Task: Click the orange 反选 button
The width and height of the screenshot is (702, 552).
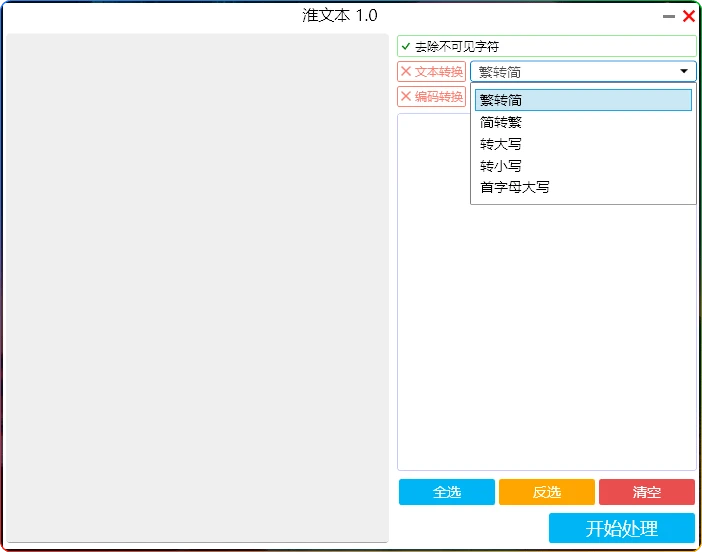Action: tap(547, 492)
